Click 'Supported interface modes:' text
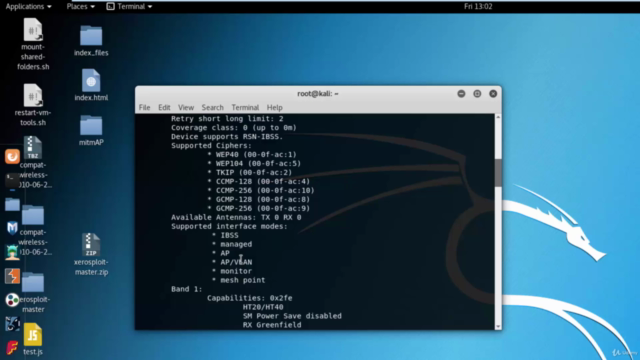The height and width of the screenshot is (360, 640). (229, 227)
